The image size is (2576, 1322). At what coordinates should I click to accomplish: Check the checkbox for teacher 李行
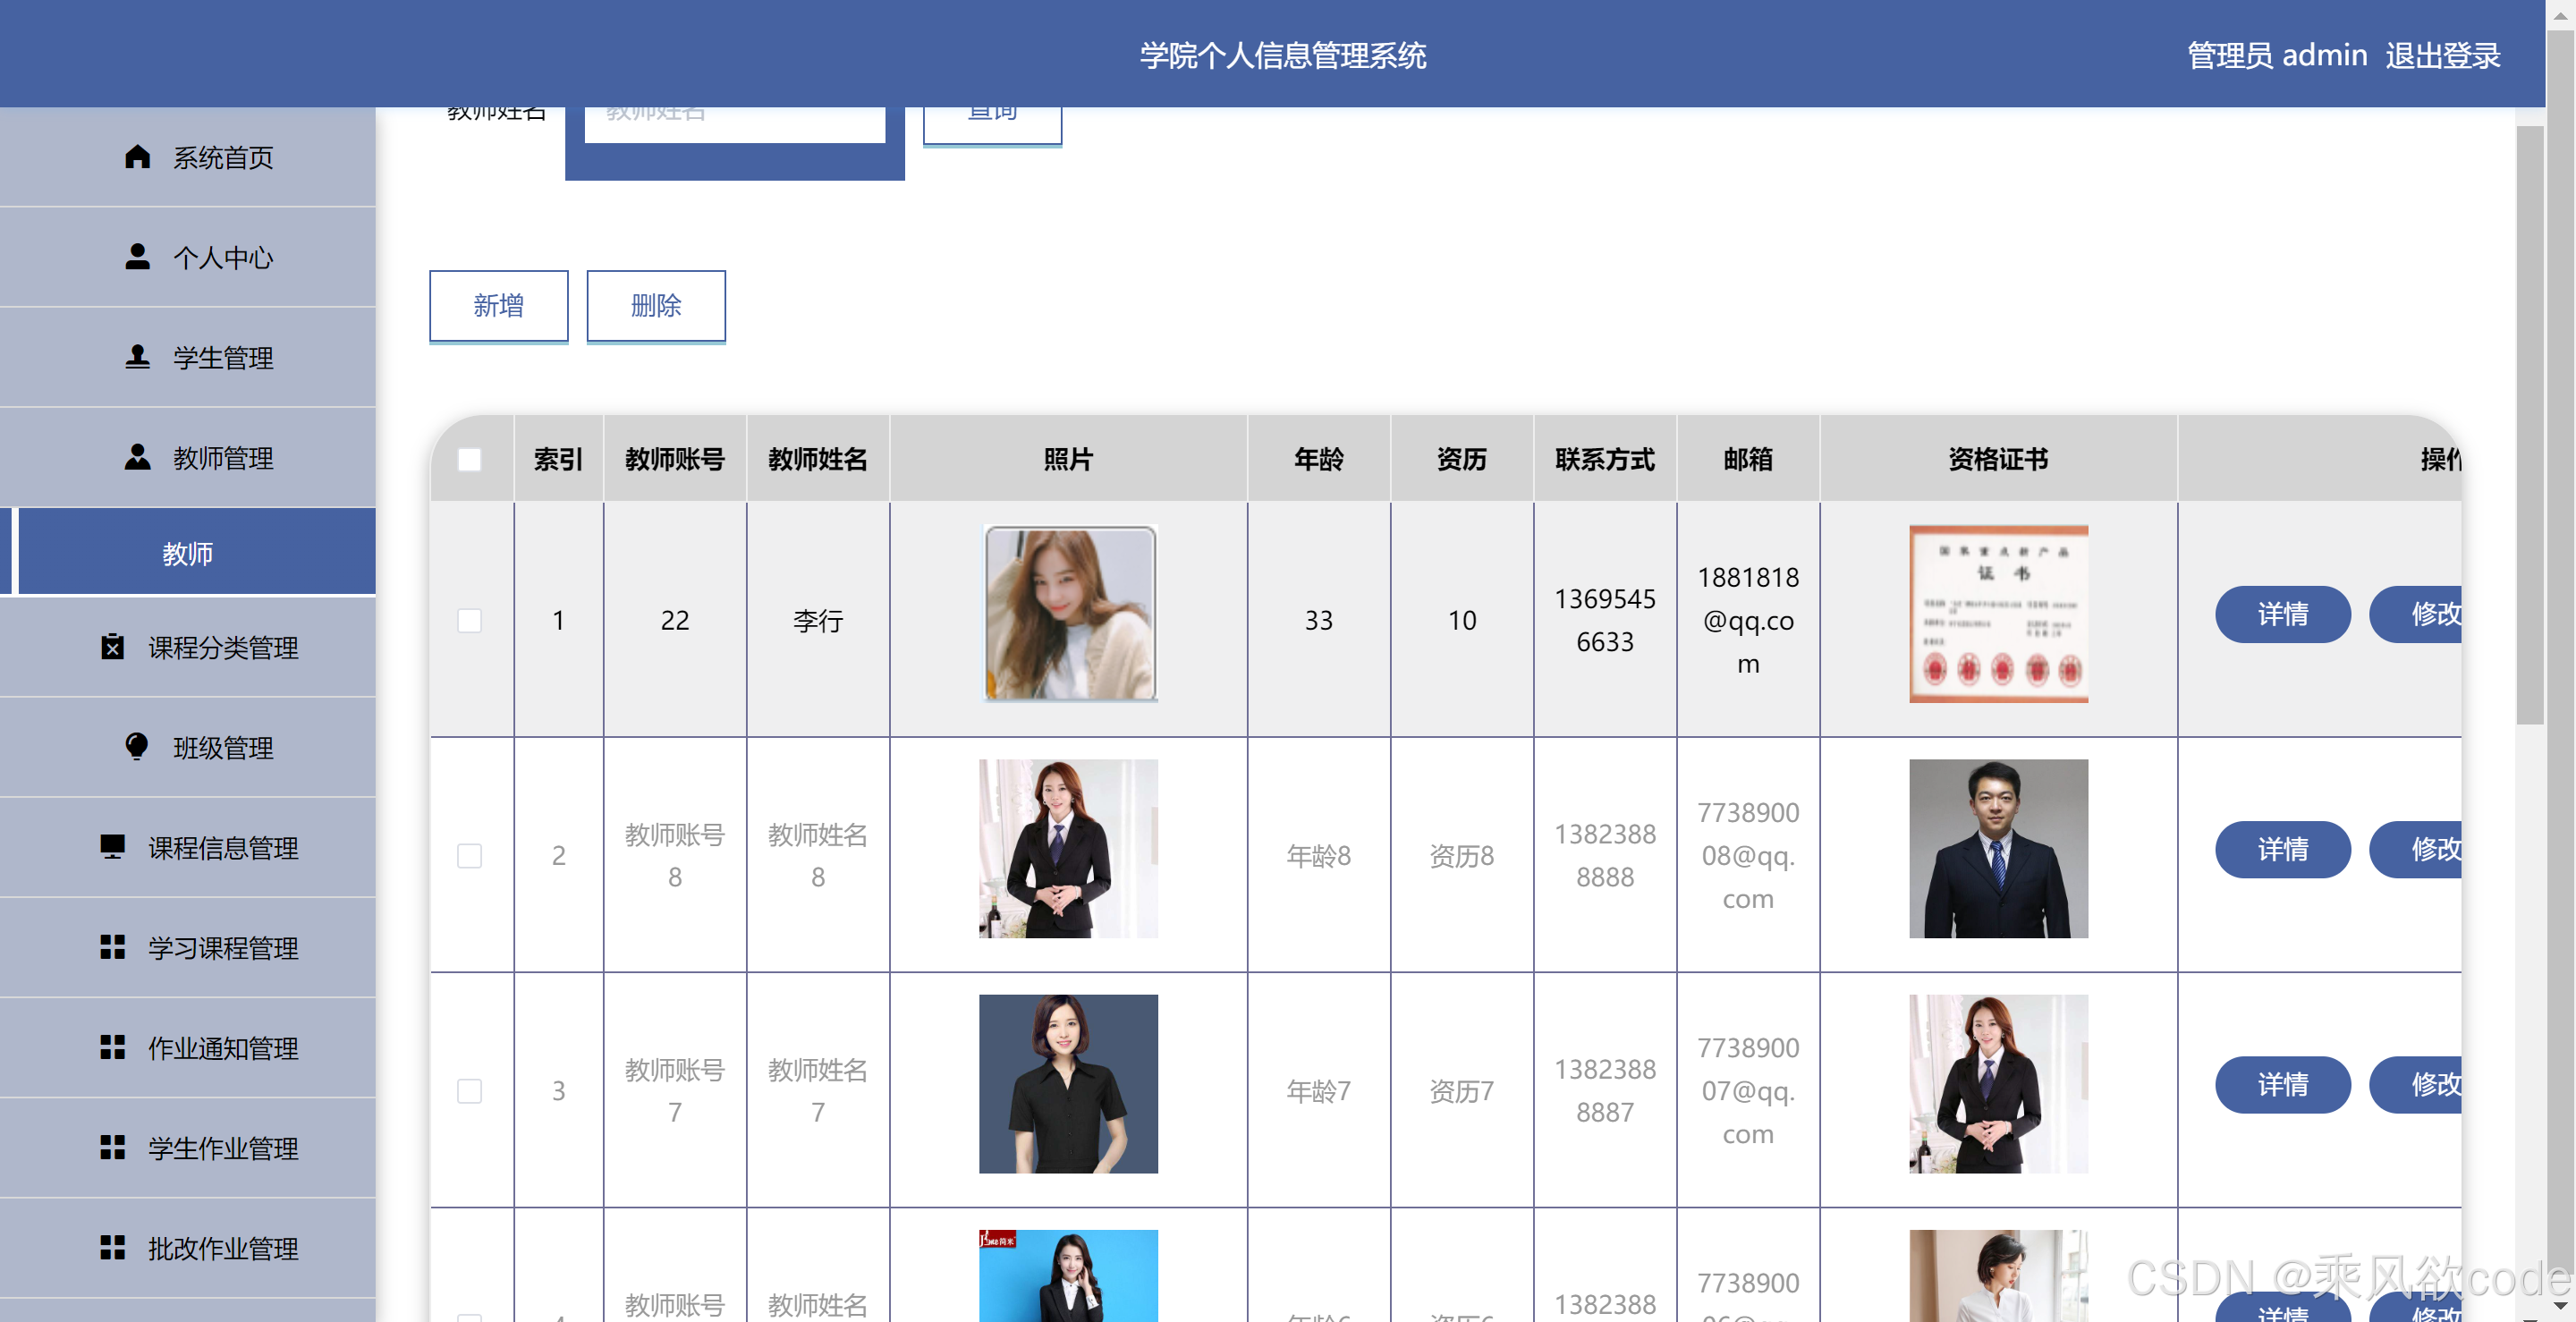[x=469, y=620]
